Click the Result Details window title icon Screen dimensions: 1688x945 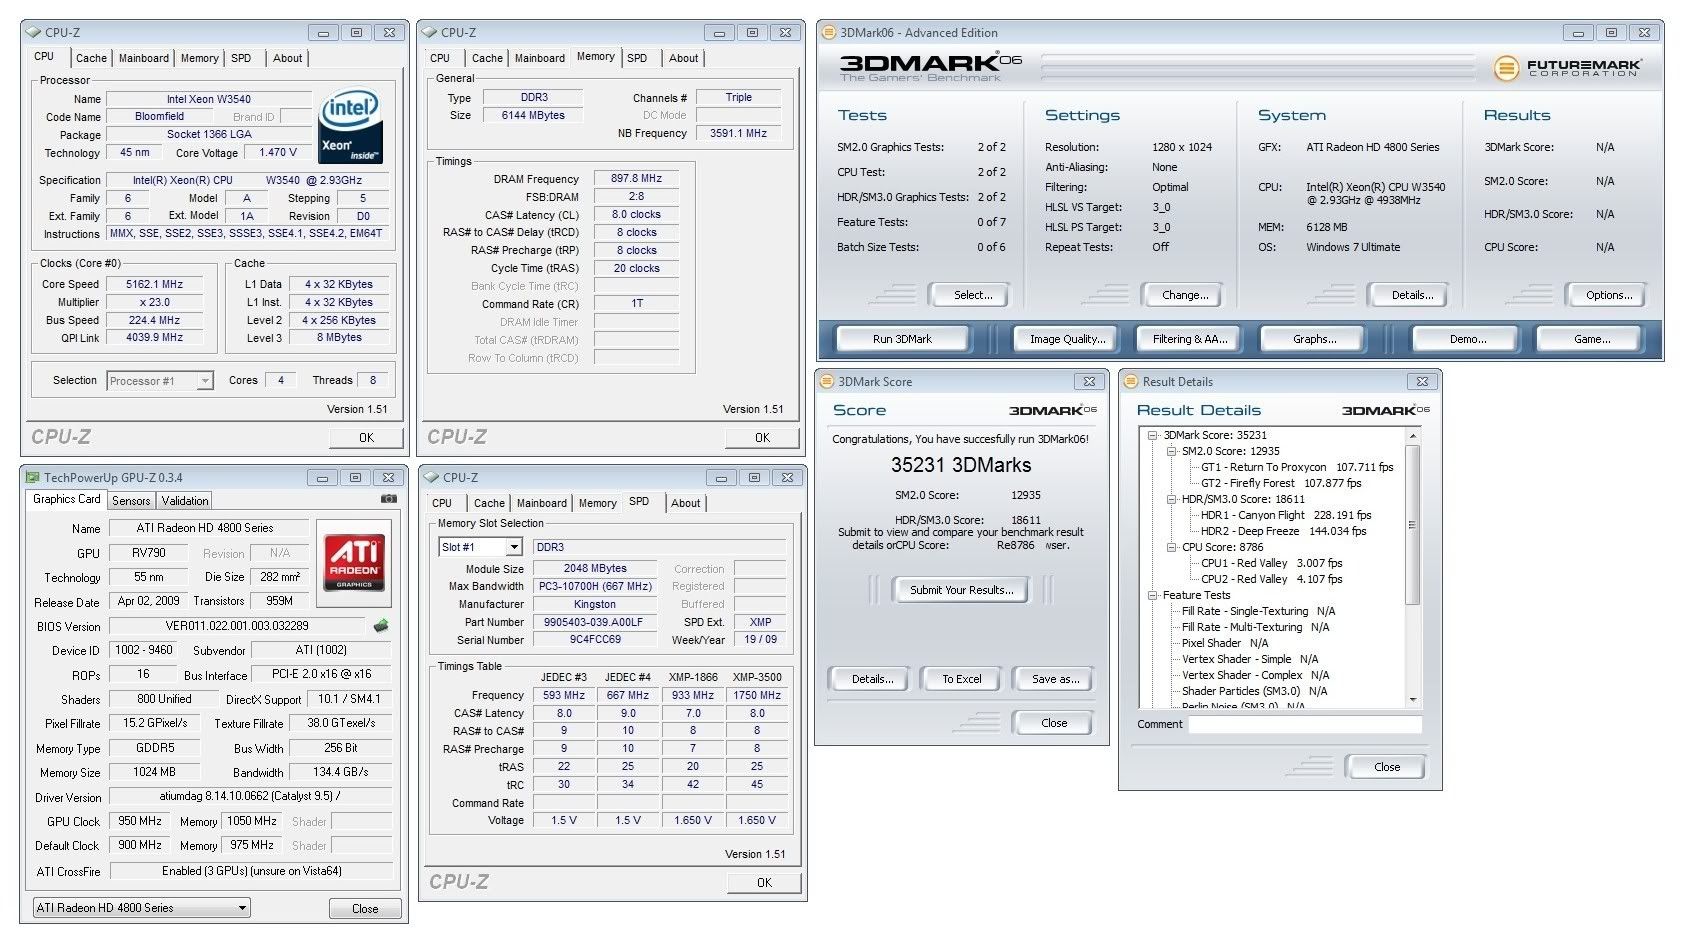coord(1130,381)
